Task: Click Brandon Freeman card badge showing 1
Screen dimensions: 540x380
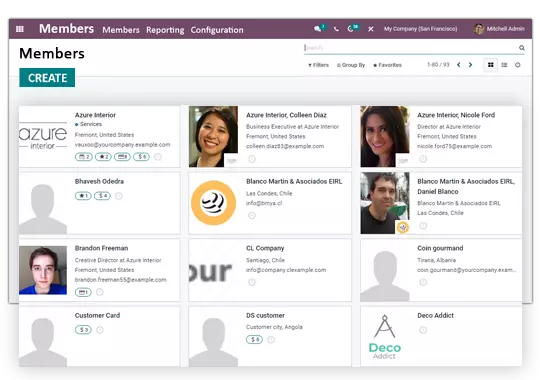Action: pyautogui.click(x=83, y=292)
